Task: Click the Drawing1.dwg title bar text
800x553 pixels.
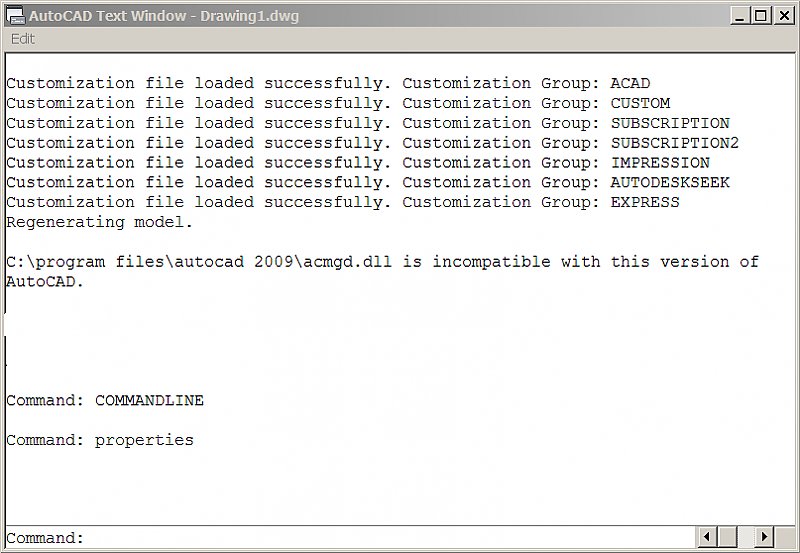Action: [x=249, y=16]
